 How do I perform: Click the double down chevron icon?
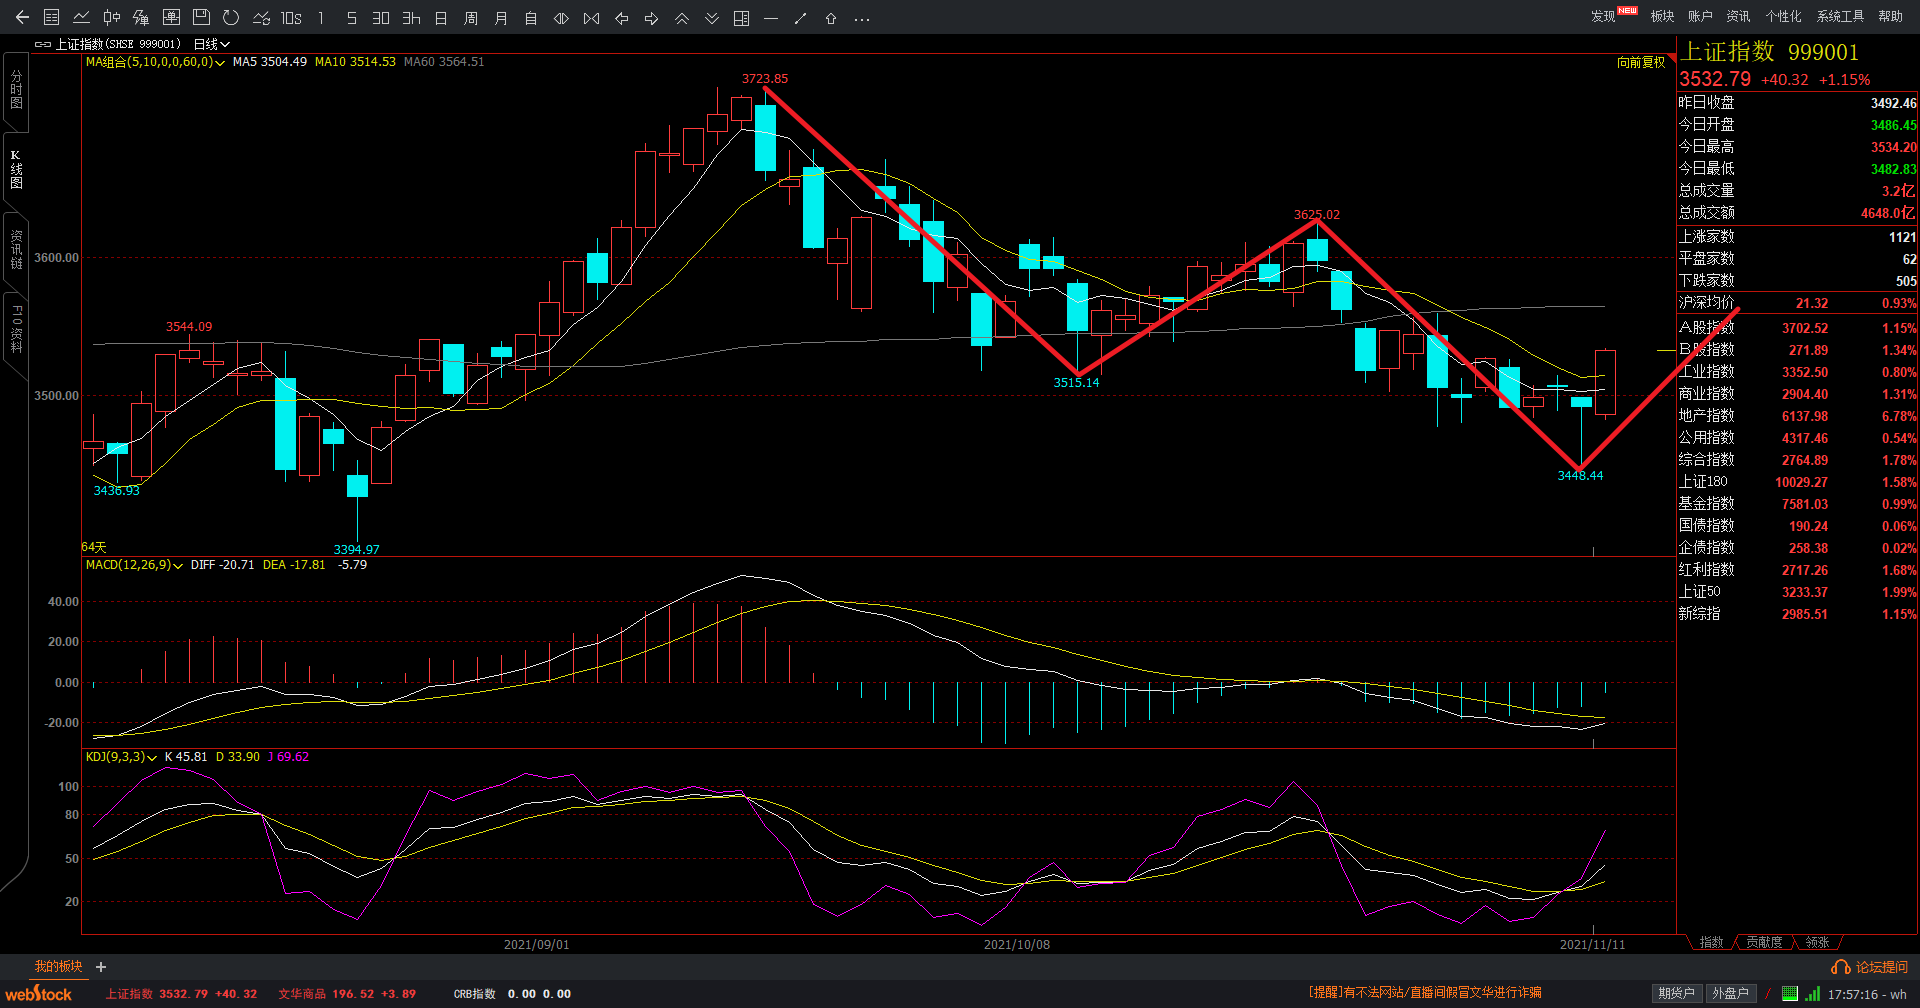pyautogui.click(x=712, y=18)
